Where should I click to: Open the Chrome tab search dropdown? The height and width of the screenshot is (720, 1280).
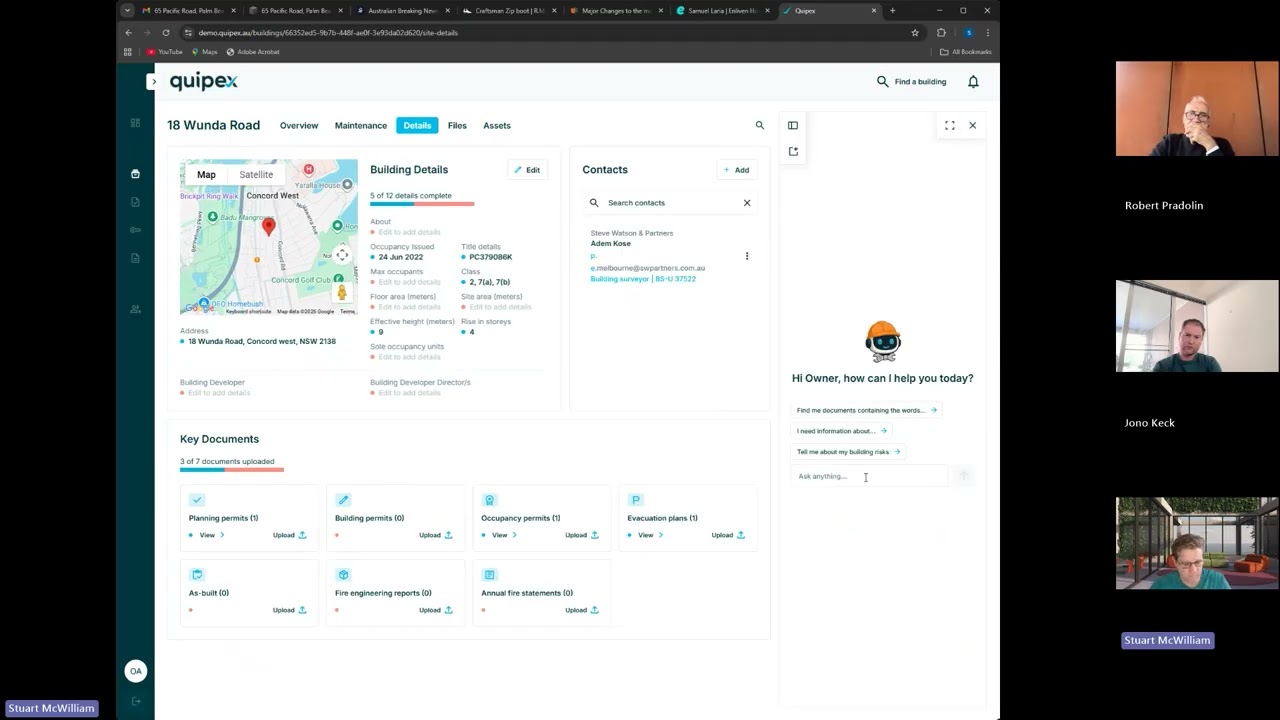click(x=127, y=11)
